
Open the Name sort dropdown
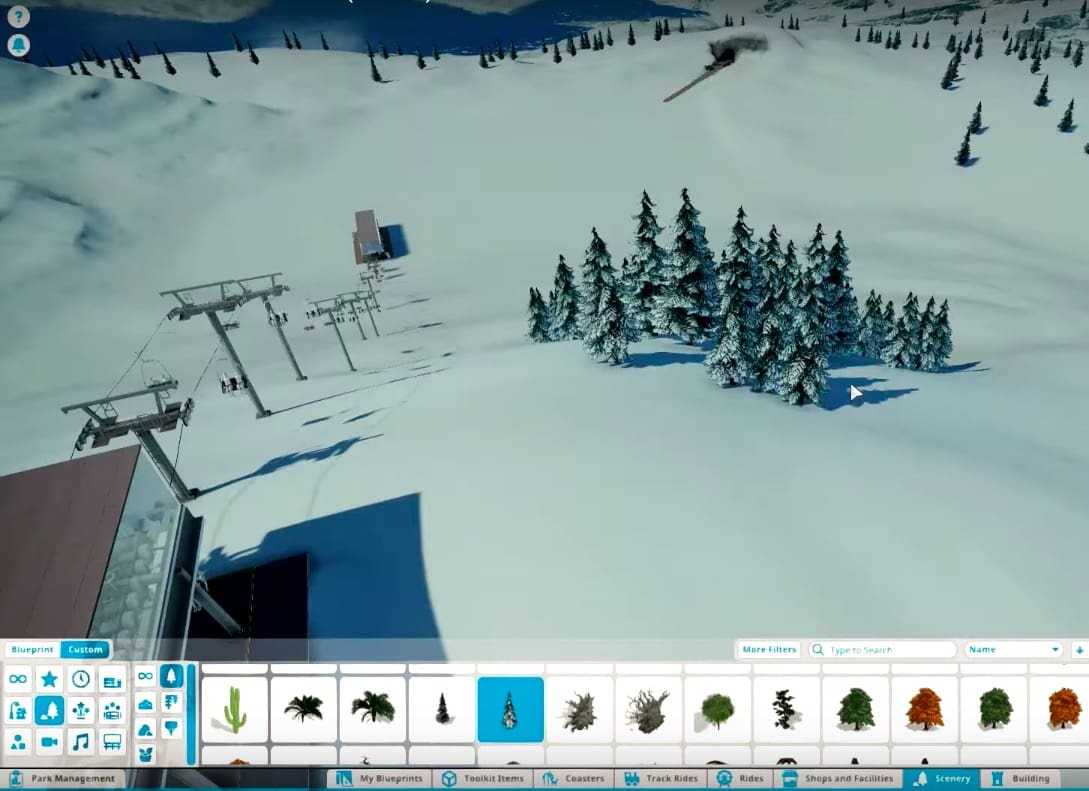point(1013,650)
